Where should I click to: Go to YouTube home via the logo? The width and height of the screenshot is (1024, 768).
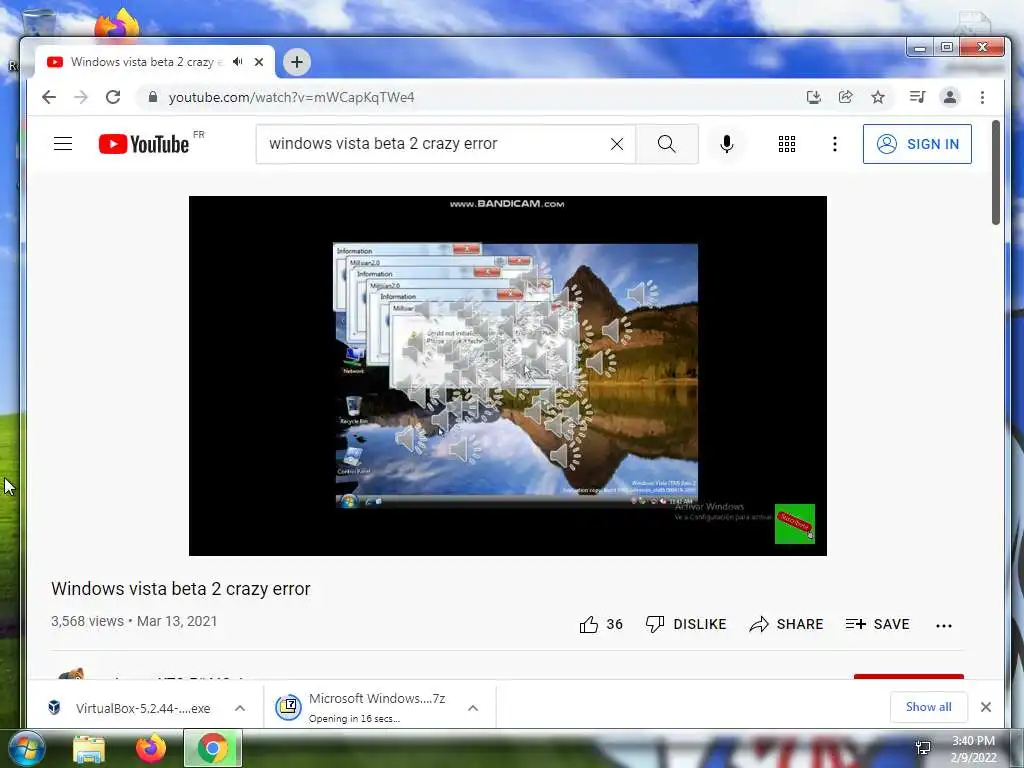144,144
